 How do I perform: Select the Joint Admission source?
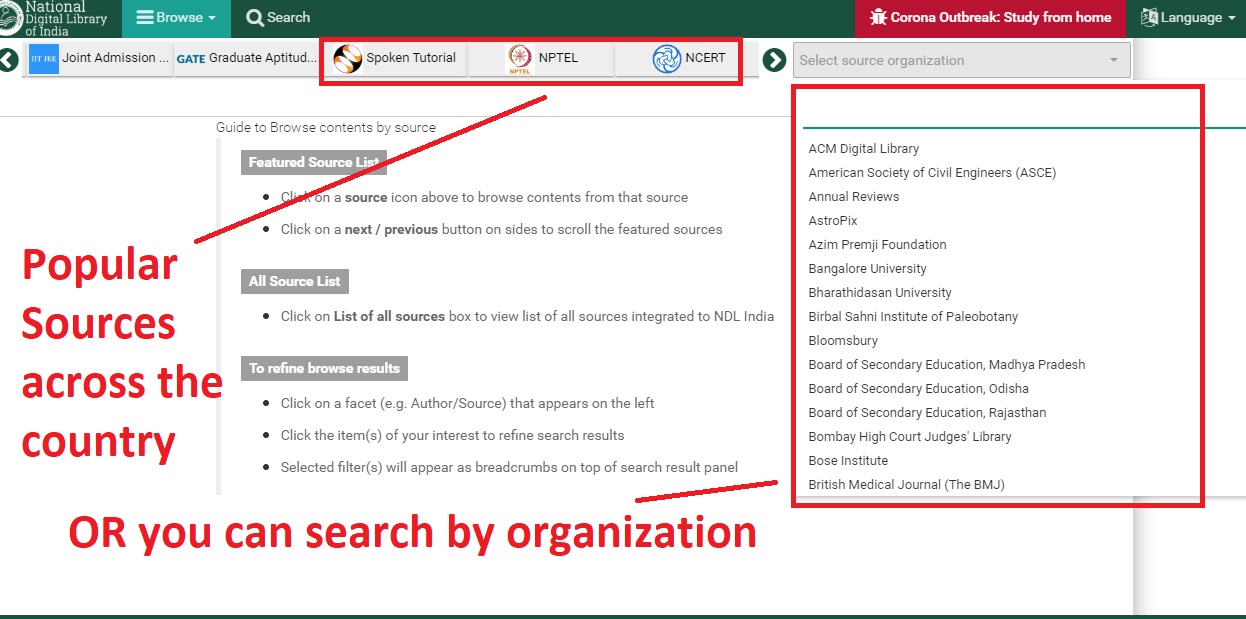pyautogui.click(x=99, y=59)
